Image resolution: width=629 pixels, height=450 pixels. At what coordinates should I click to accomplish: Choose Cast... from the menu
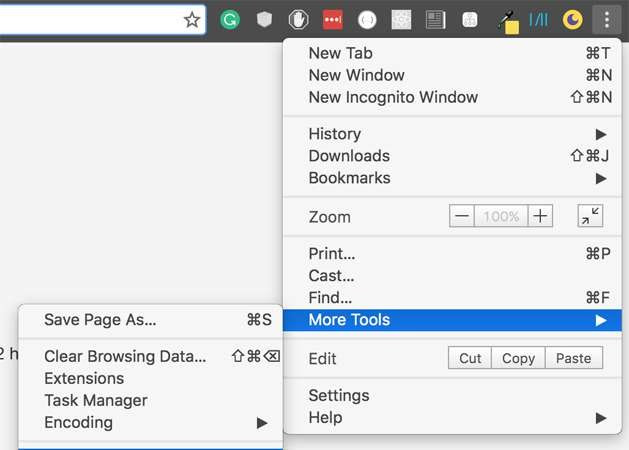click(452, 276)
